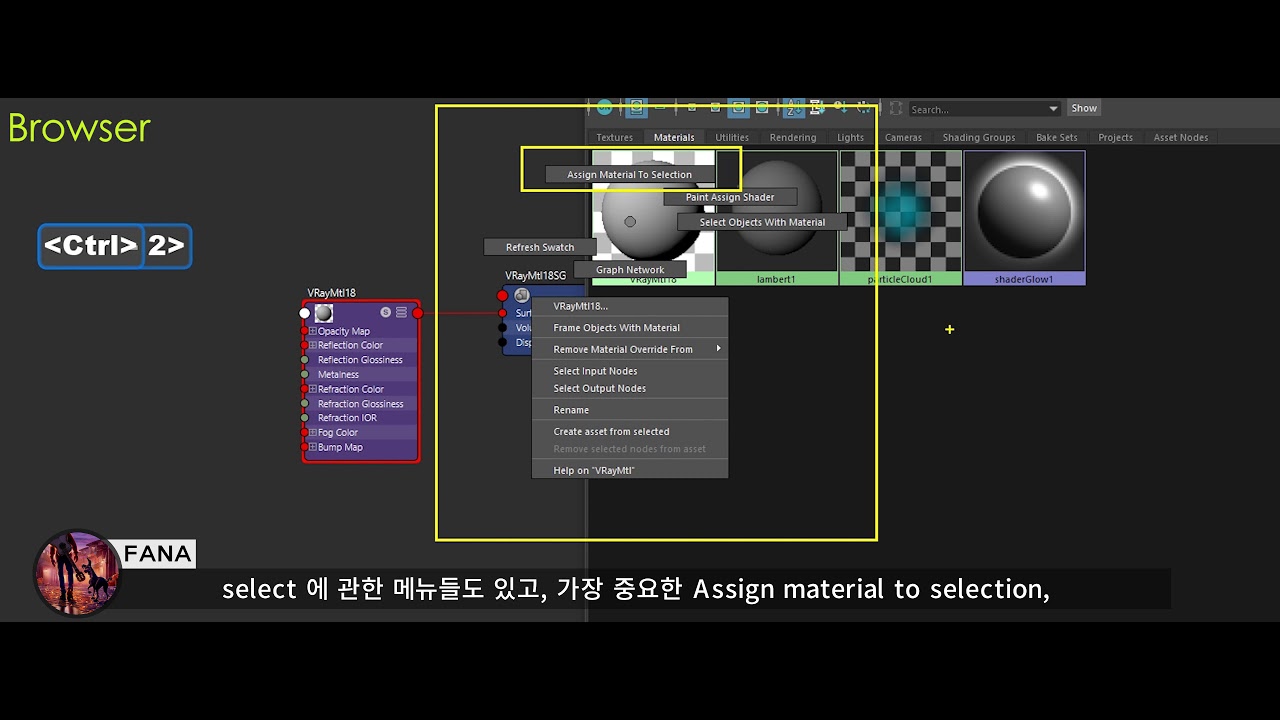This screenshot has width=1280, height=720.
Task: Click the red output port of VRayMtl18 node
Action: pos(417,313)
